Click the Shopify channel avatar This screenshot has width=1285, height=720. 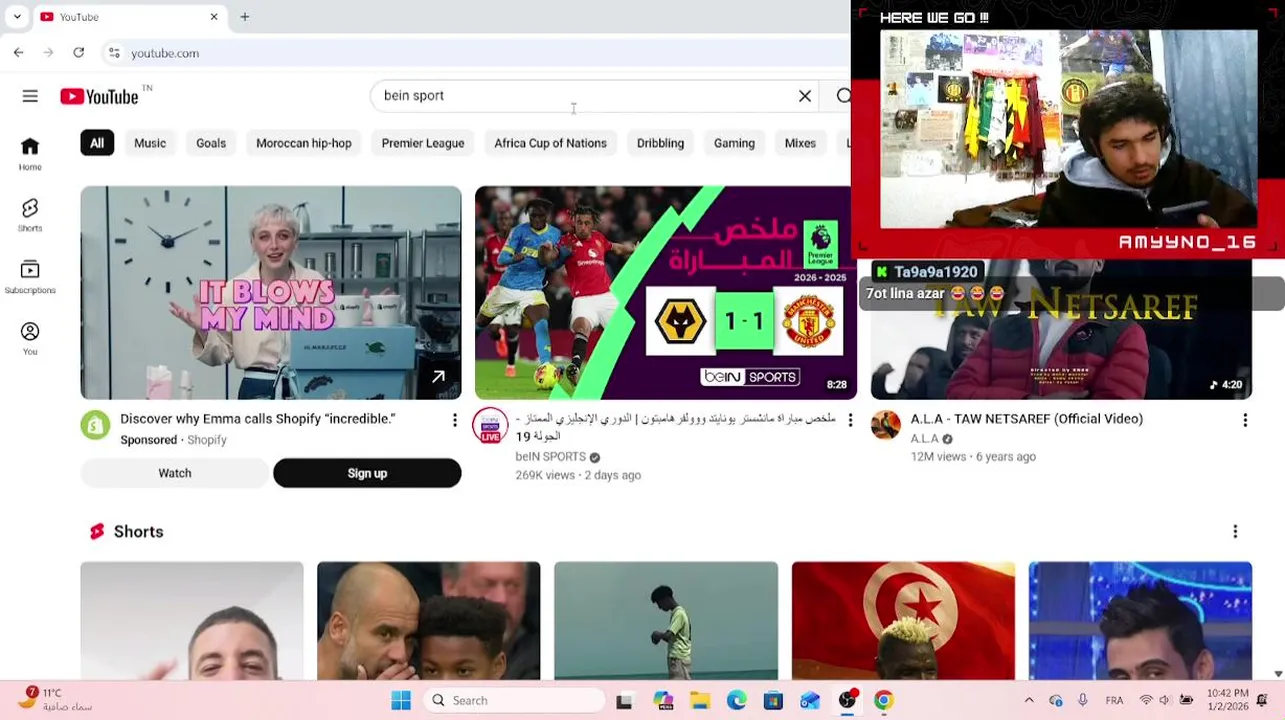pyautogui.click(x=95, y=425)
